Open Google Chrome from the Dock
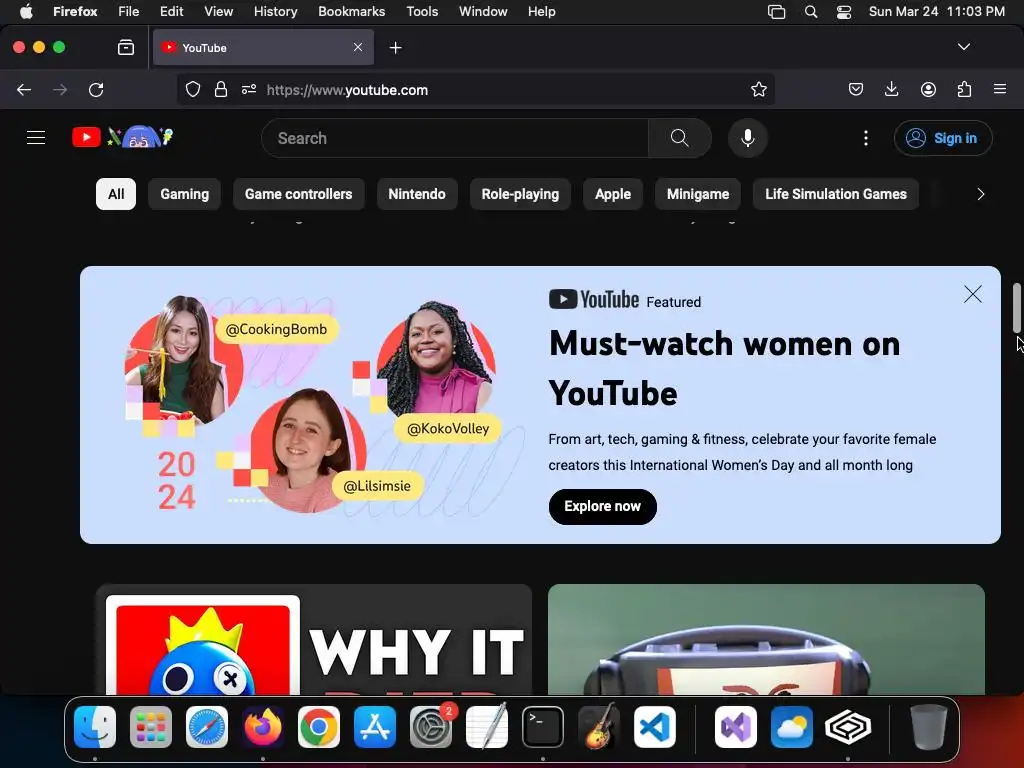 click(x=319, y=727)
